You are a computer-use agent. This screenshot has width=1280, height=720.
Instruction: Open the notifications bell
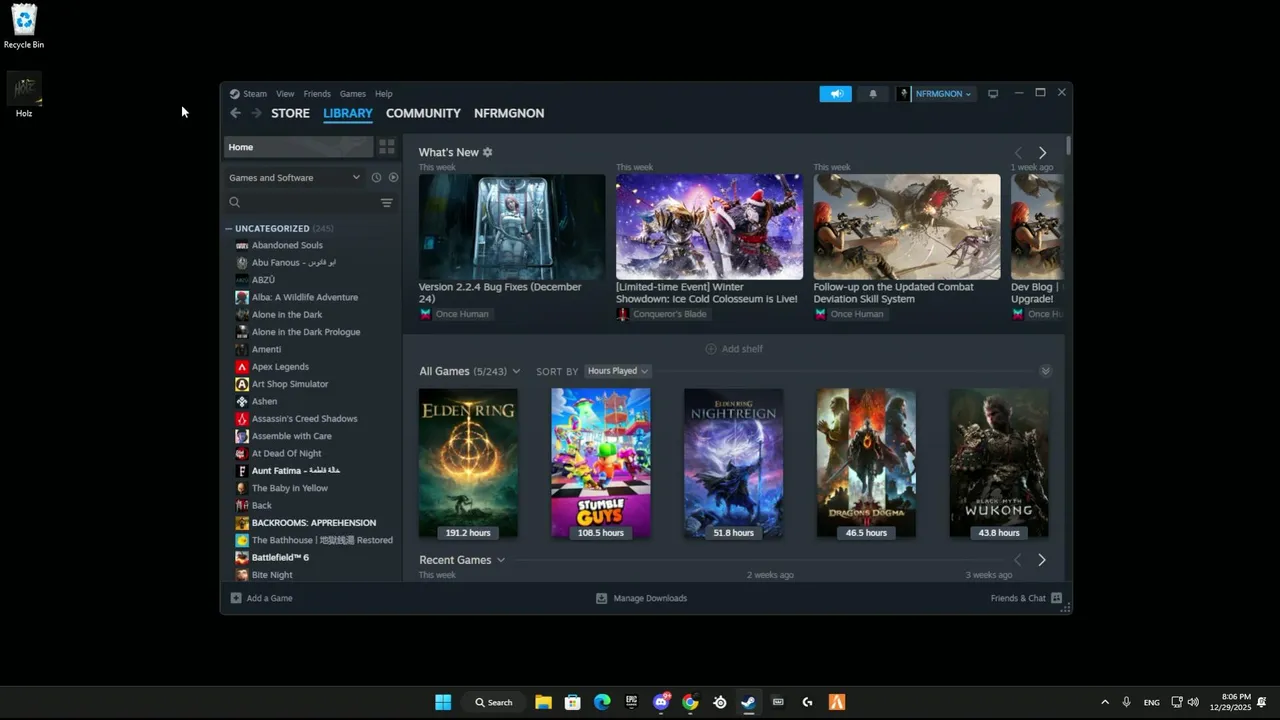(x=873, y=94)
